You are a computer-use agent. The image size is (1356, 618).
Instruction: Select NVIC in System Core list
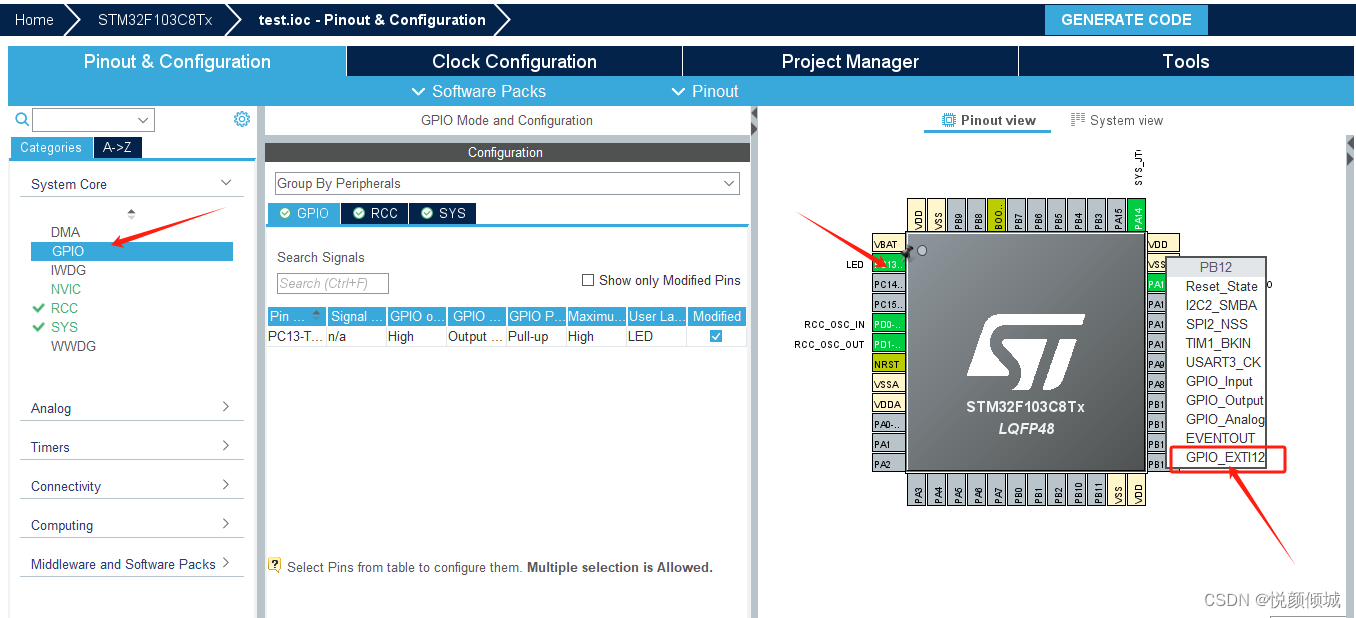coord(66,289)
